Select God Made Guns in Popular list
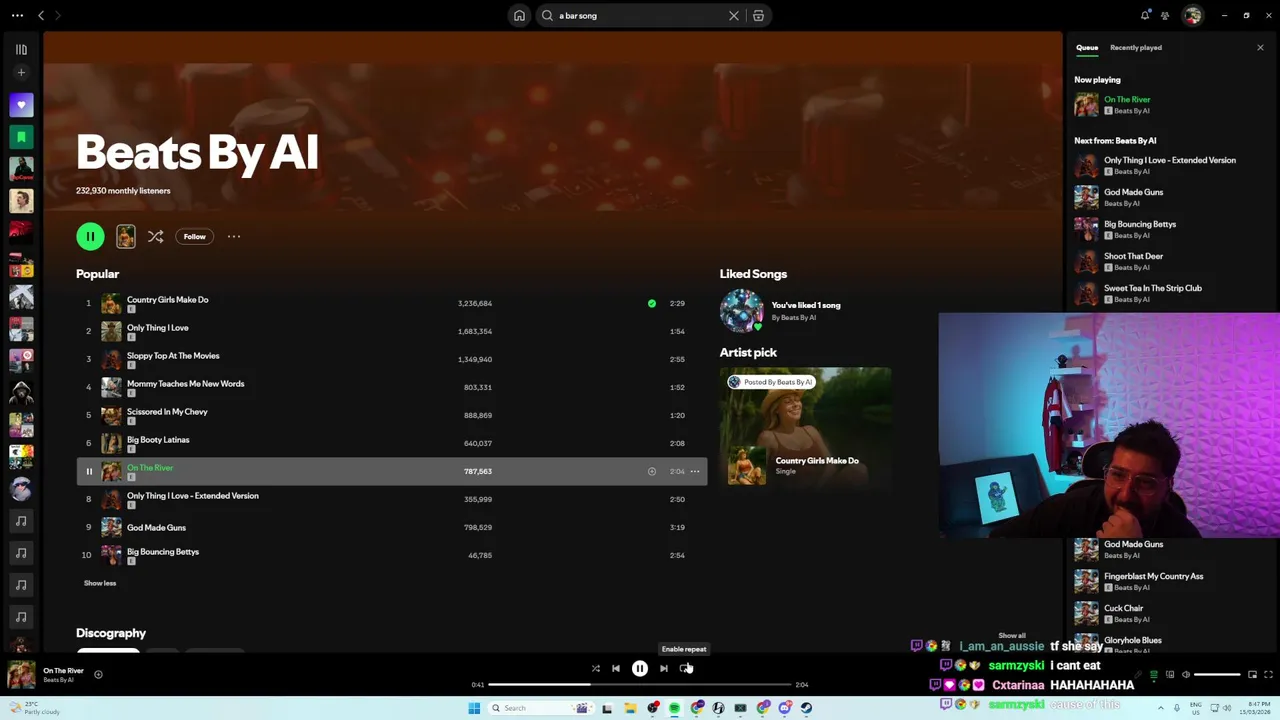The image size is (1280, 720). click(391, 527)
